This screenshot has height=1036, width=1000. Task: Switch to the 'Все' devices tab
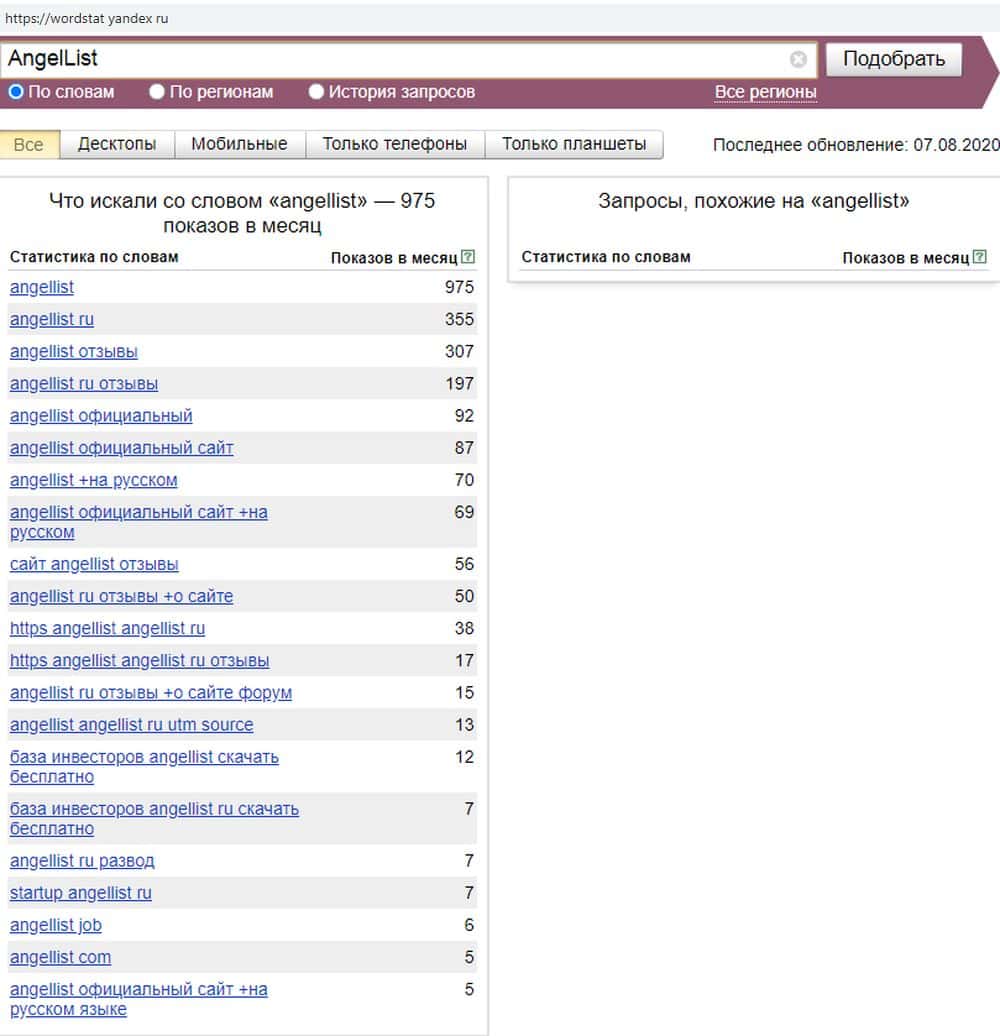coord(29,144)
